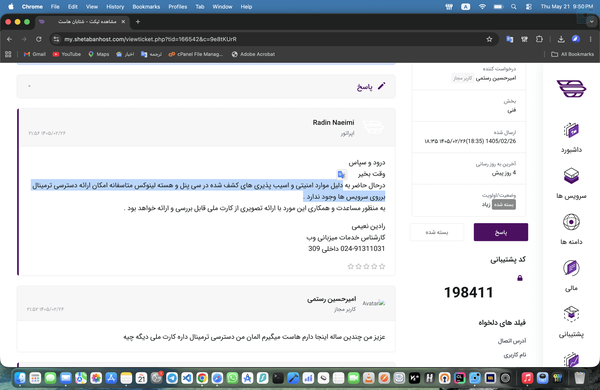Rate Radin Naeimi's reply with stars

pos(366,266)
